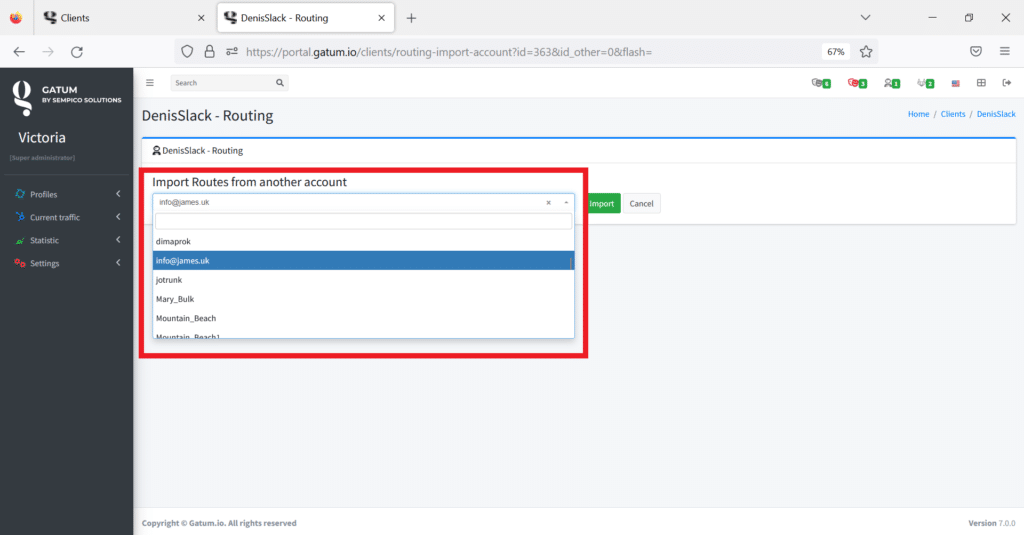This screenshot has width=1024, height=535.
Task: Close the DenisSlack - Routing tab
Action: pyautogui.click(x=381, y=18)
